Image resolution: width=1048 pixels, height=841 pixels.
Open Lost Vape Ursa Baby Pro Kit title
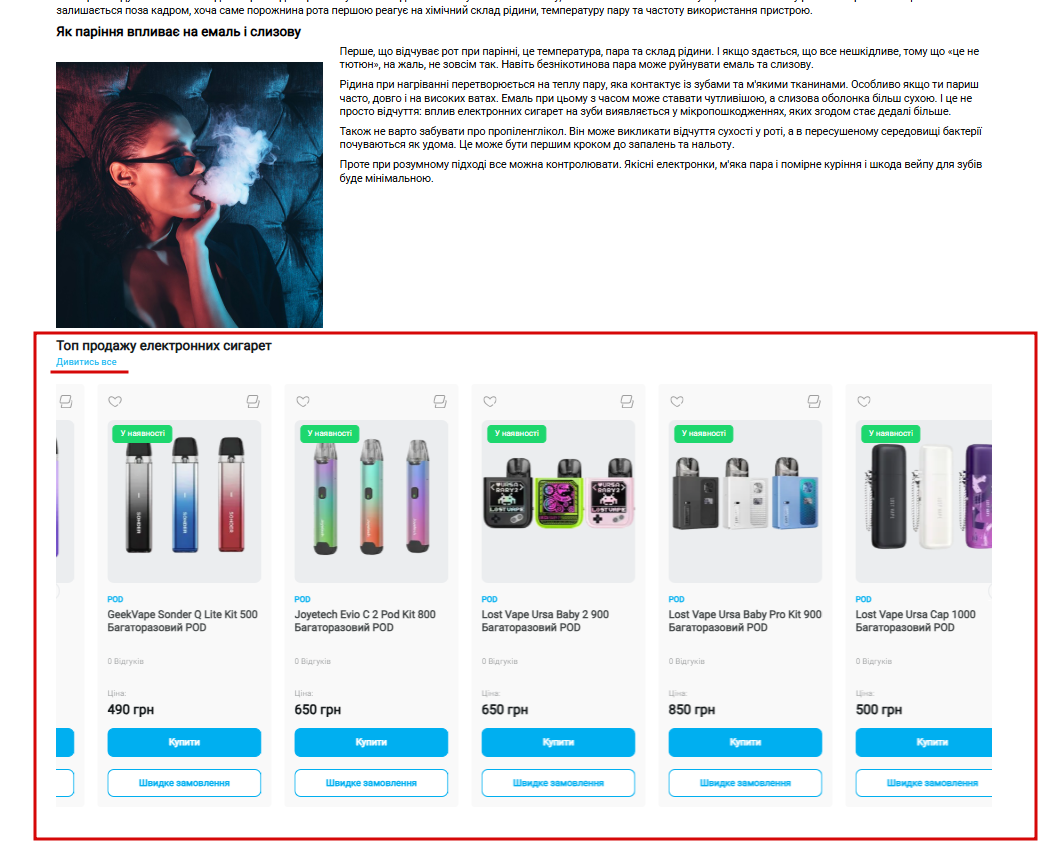[x=745, y=620]
